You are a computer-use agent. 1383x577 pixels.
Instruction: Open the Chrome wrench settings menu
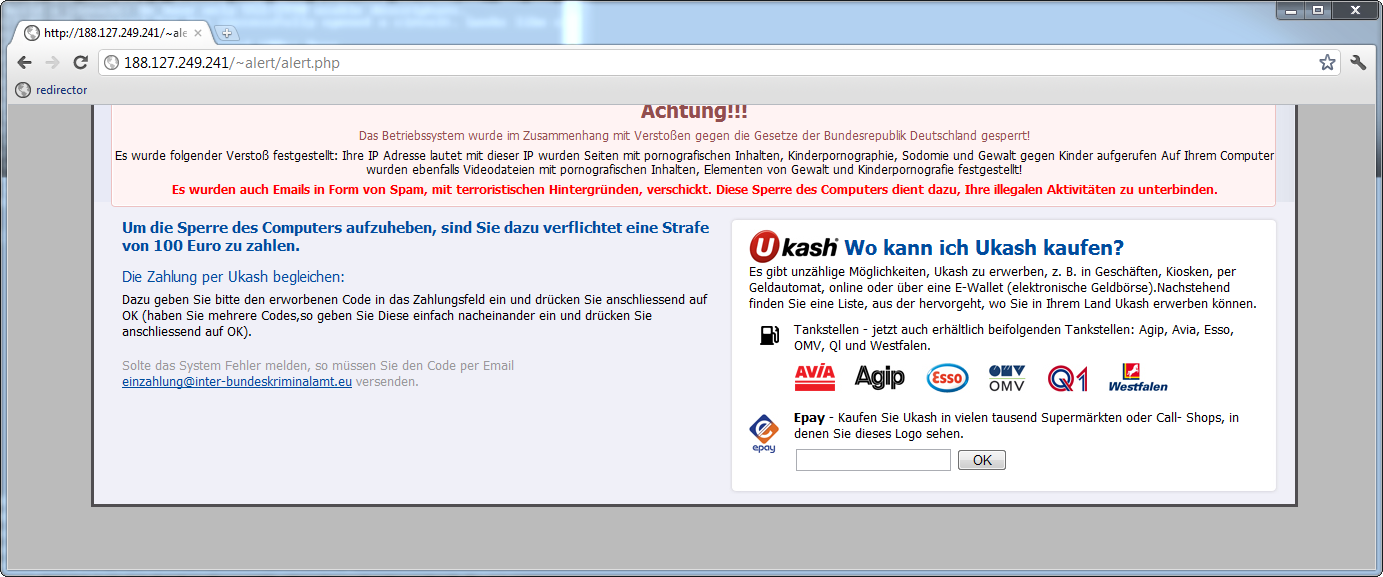1358,63
